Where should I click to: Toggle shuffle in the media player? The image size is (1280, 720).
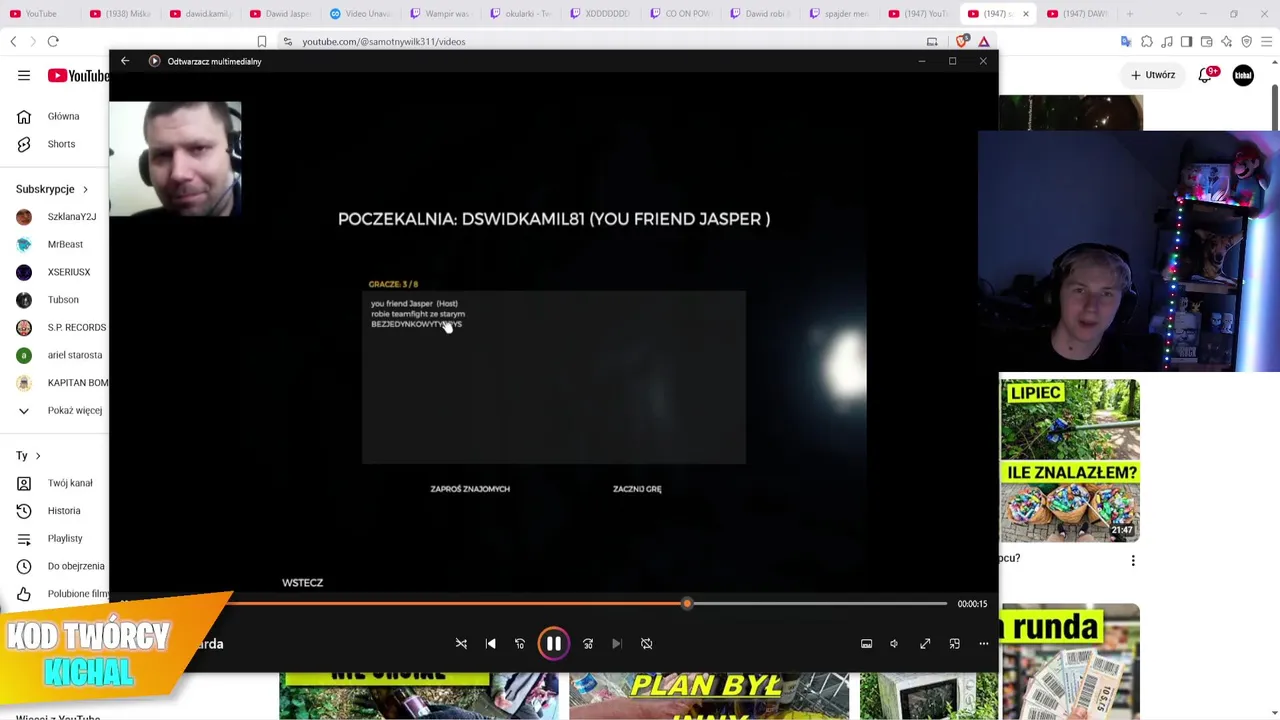click(461, 644)
